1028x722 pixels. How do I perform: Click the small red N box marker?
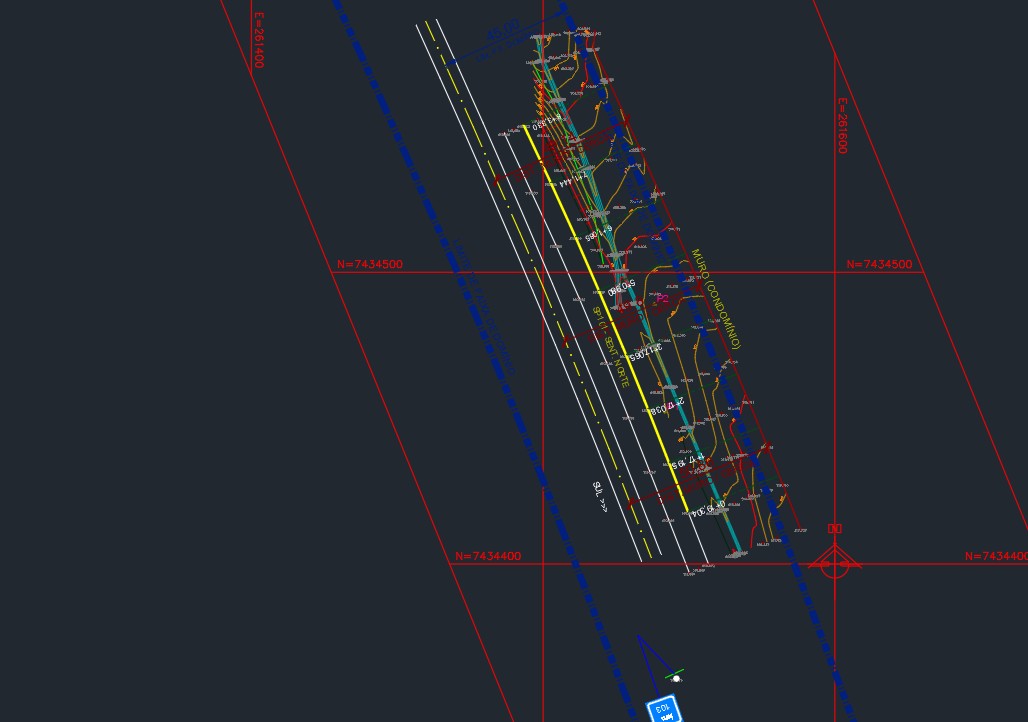835,528
